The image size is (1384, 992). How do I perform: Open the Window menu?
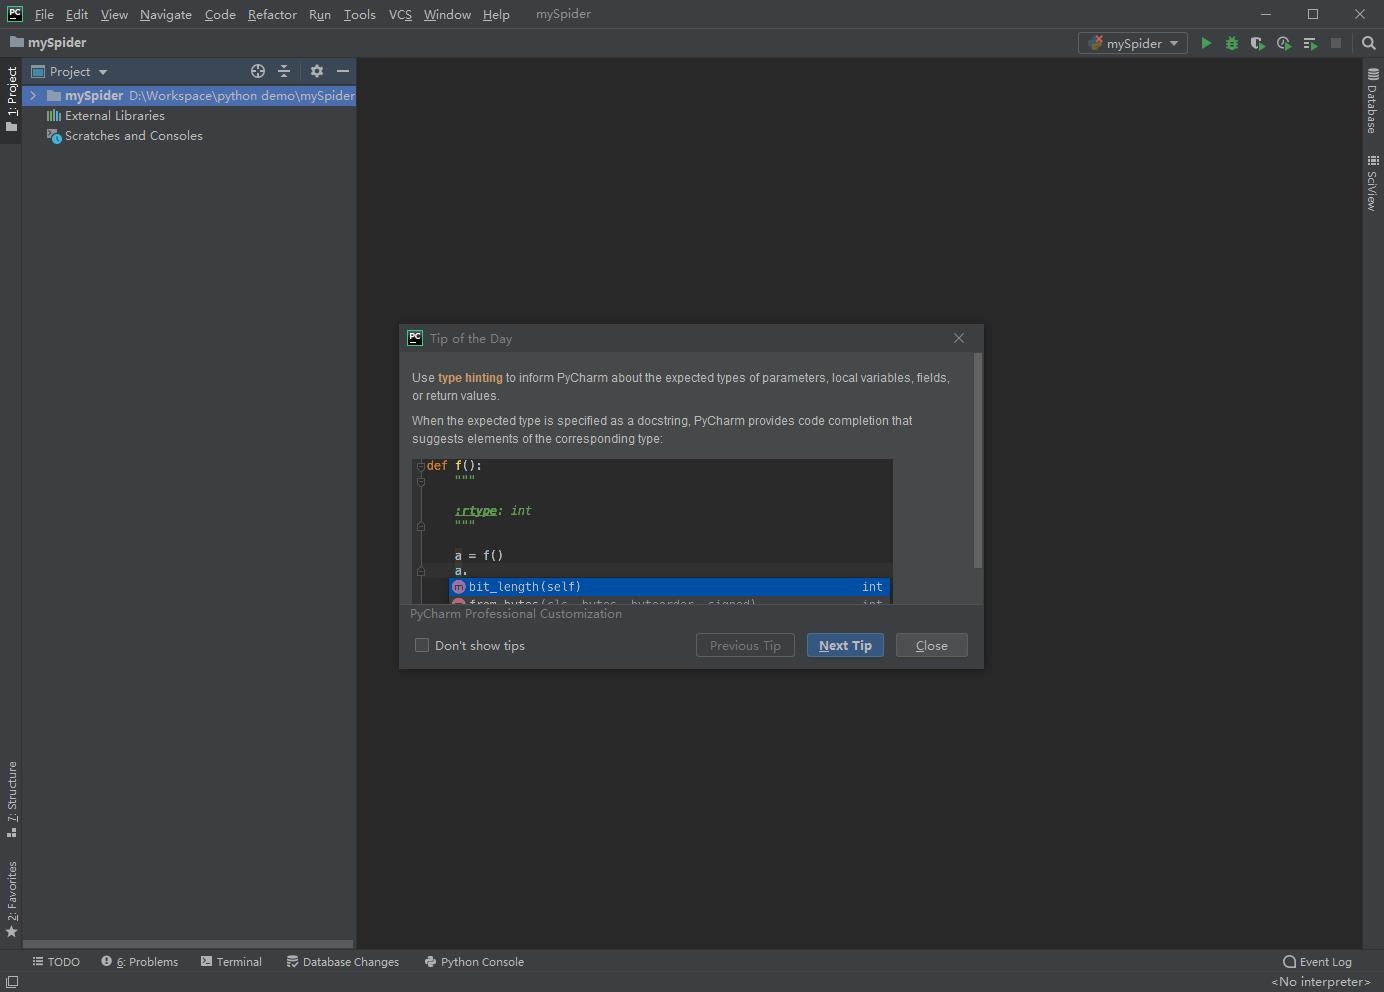point(447,14)
